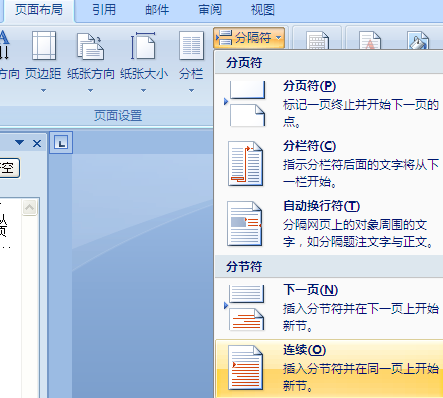The width and height of the screenshot is (443, 398).
Task: Select 连续(O) continuous section break
Action: 329,368
